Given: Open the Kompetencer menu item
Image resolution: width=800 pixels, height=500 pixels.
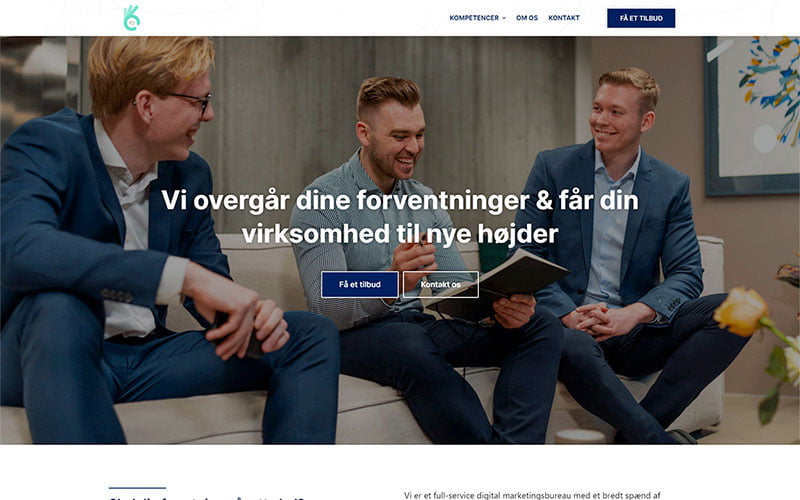Looking at the screenshot, I should [474, 18].
